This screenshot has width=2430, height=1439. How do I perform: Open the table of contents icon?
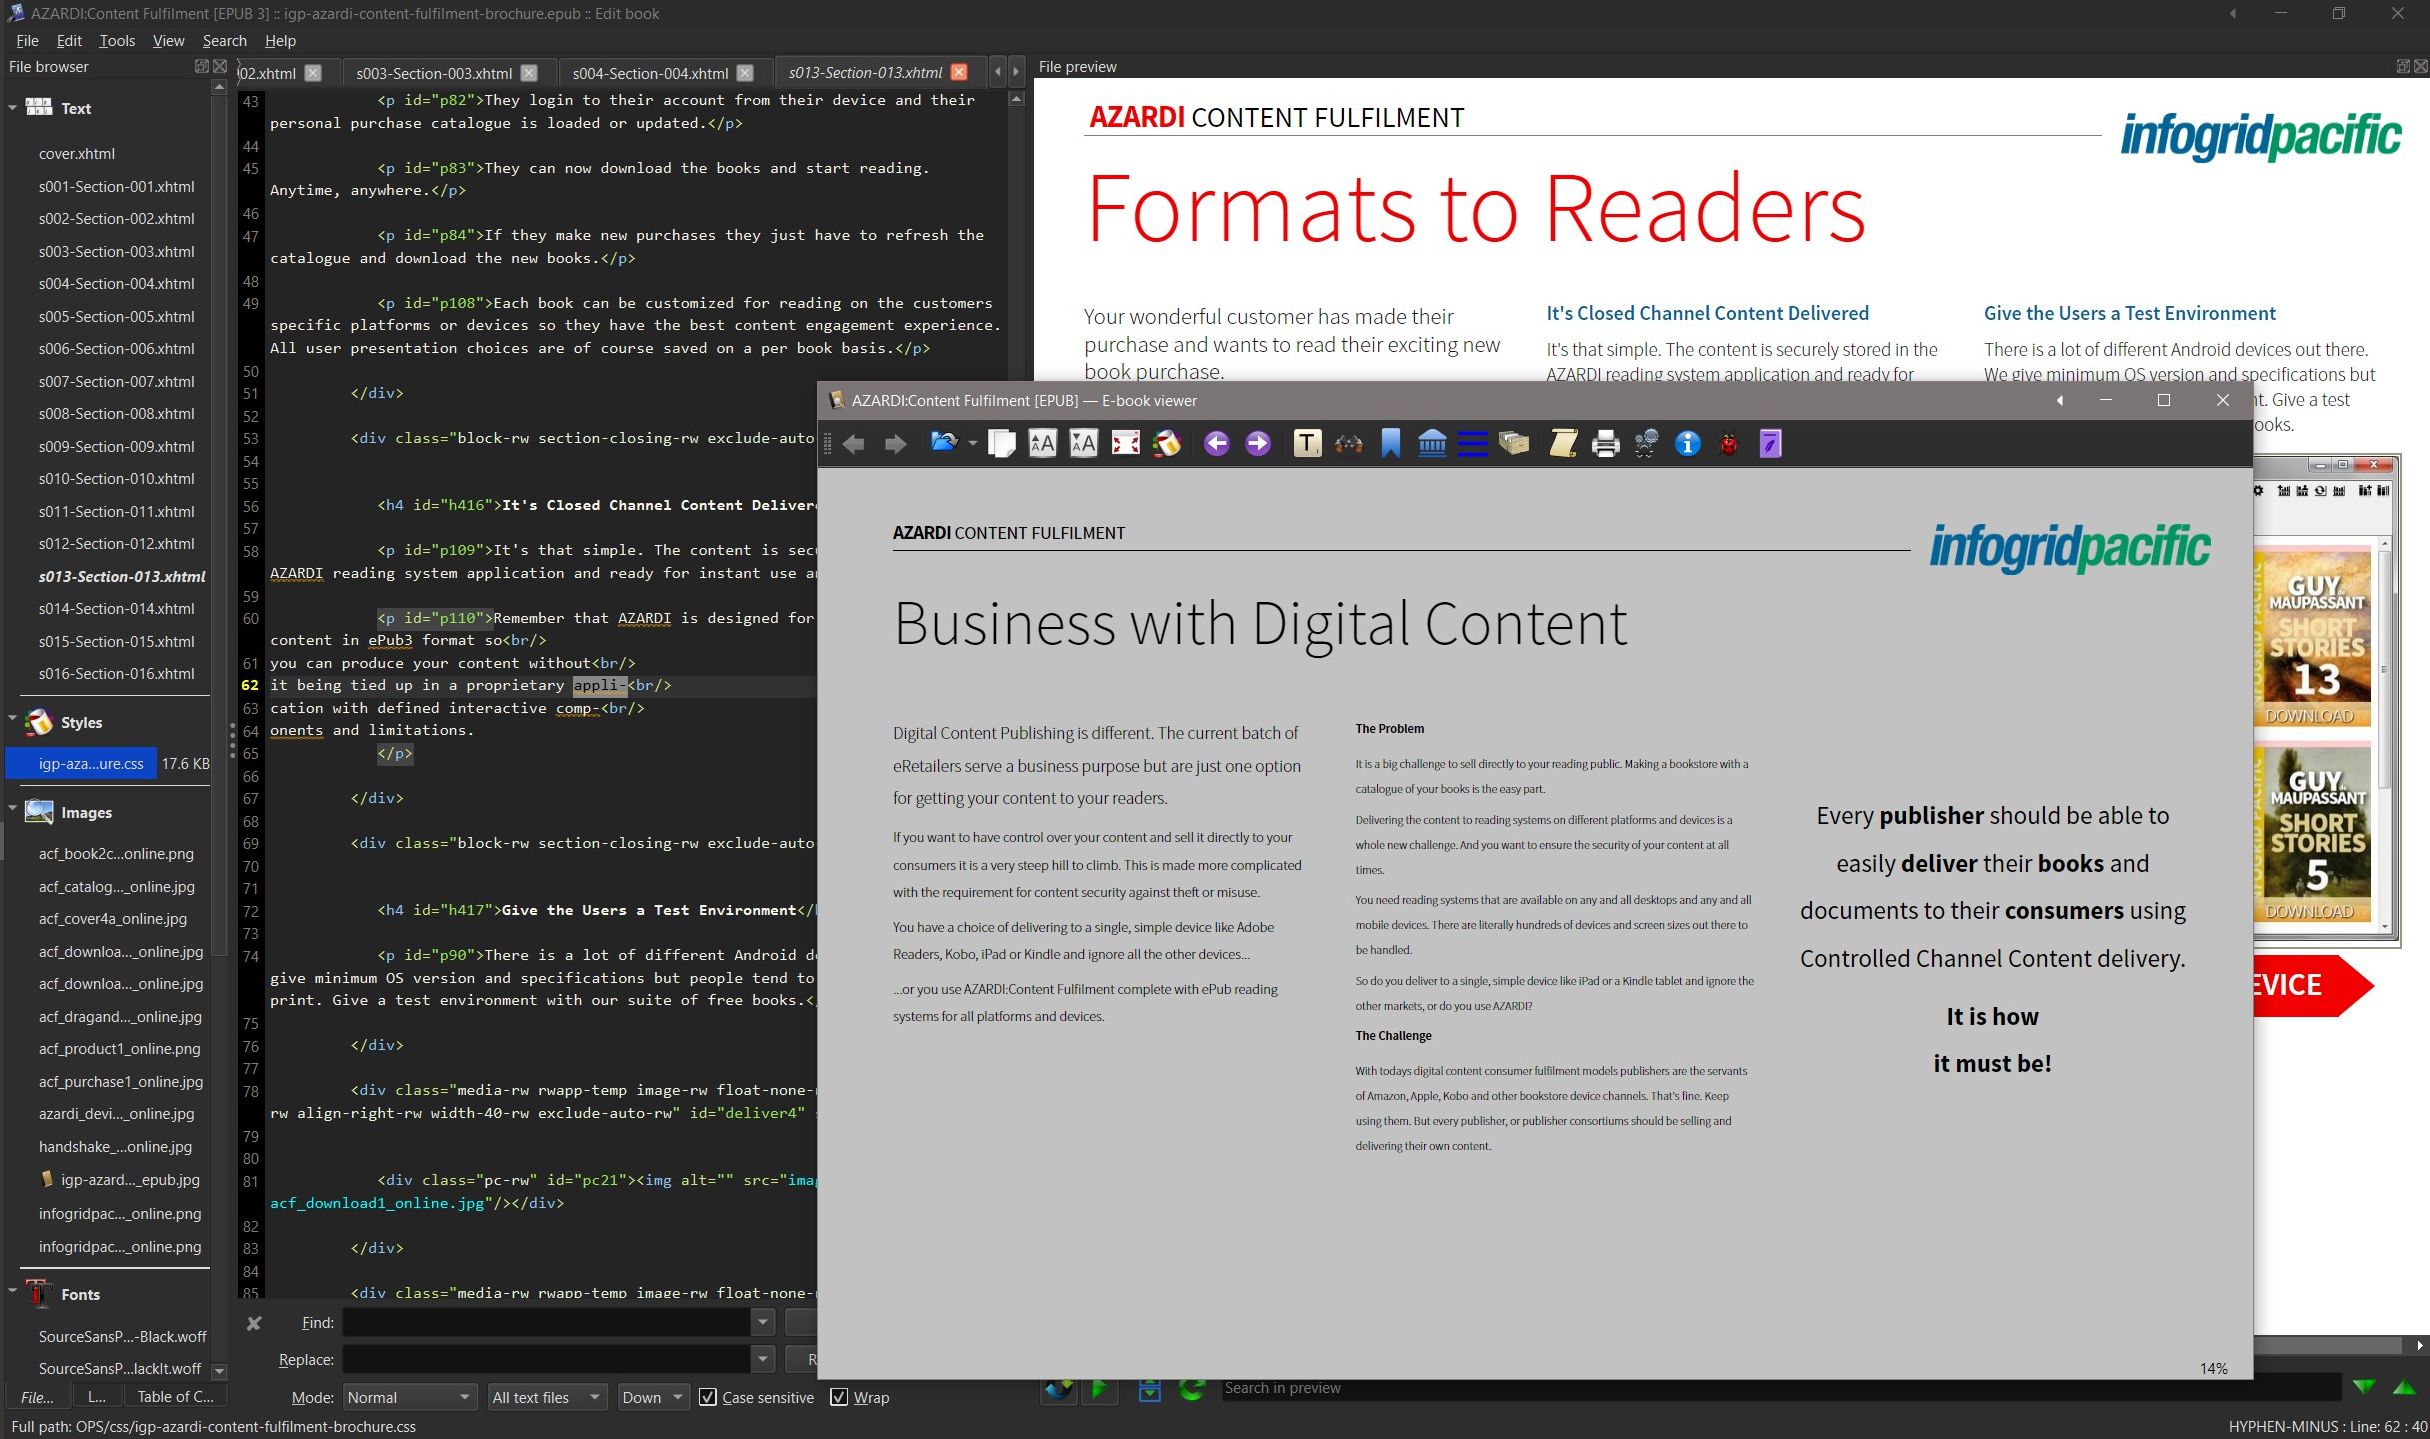[x=1472, y=443]
